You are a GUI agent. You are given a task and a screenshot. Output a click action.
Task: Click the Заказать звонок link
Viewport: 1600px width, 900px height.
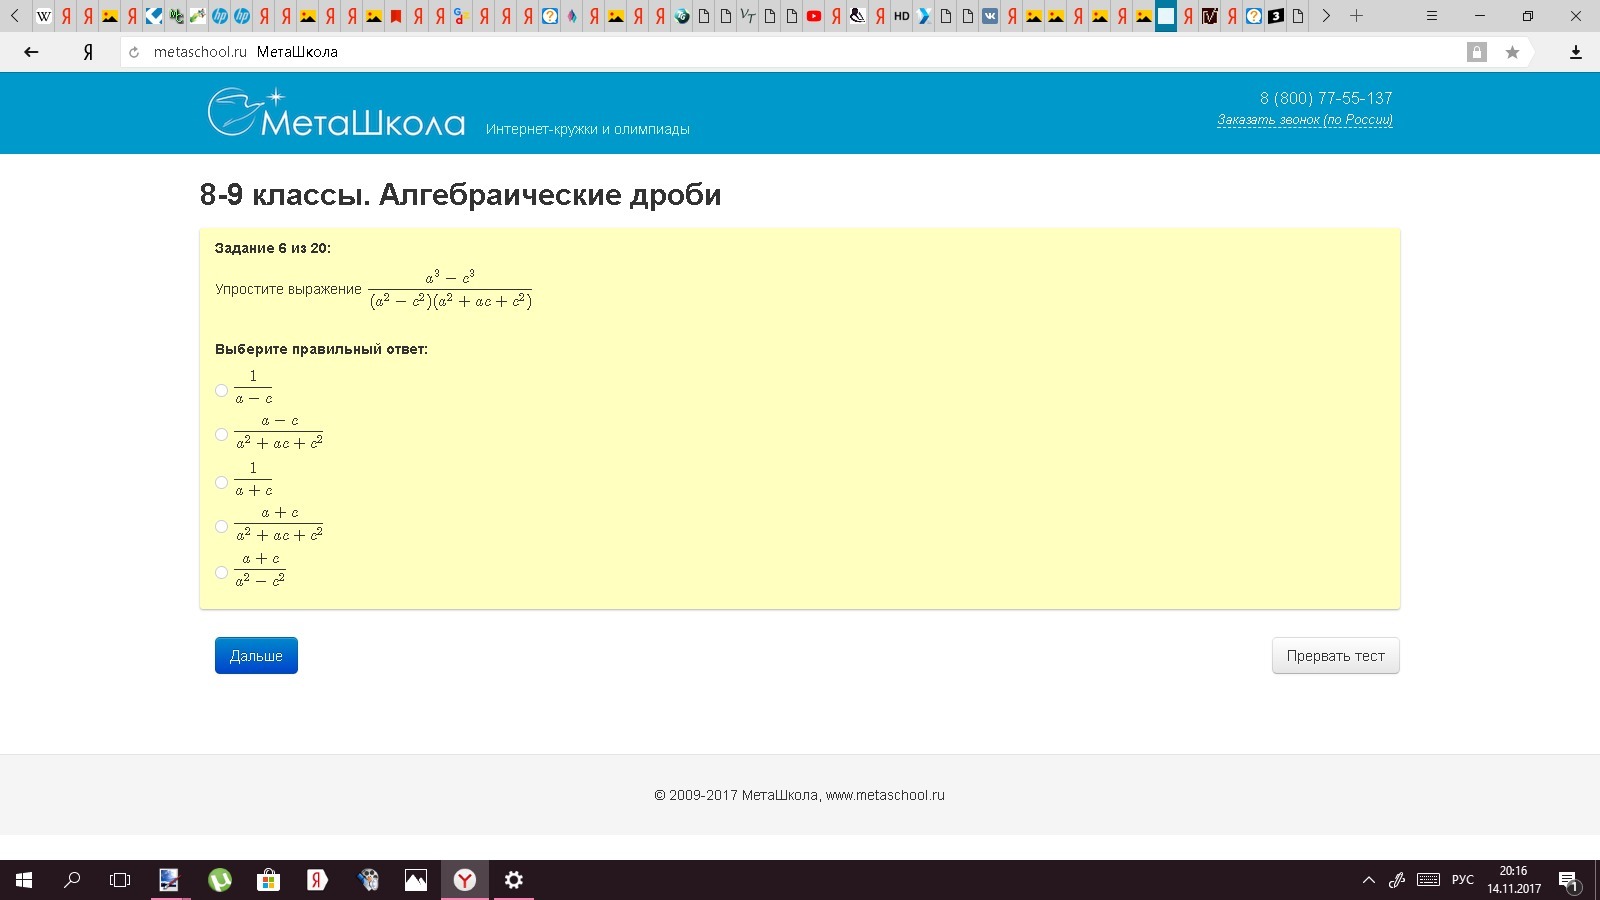[x=1305, y=120]
